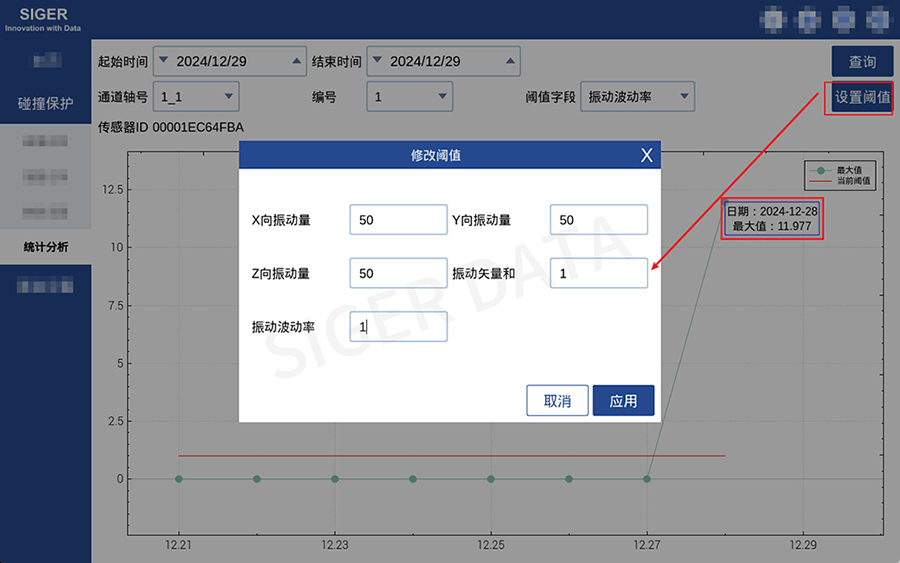900x563 pixels.
Task: Click the 结束时间 down arrow
Action: (377, 60)
